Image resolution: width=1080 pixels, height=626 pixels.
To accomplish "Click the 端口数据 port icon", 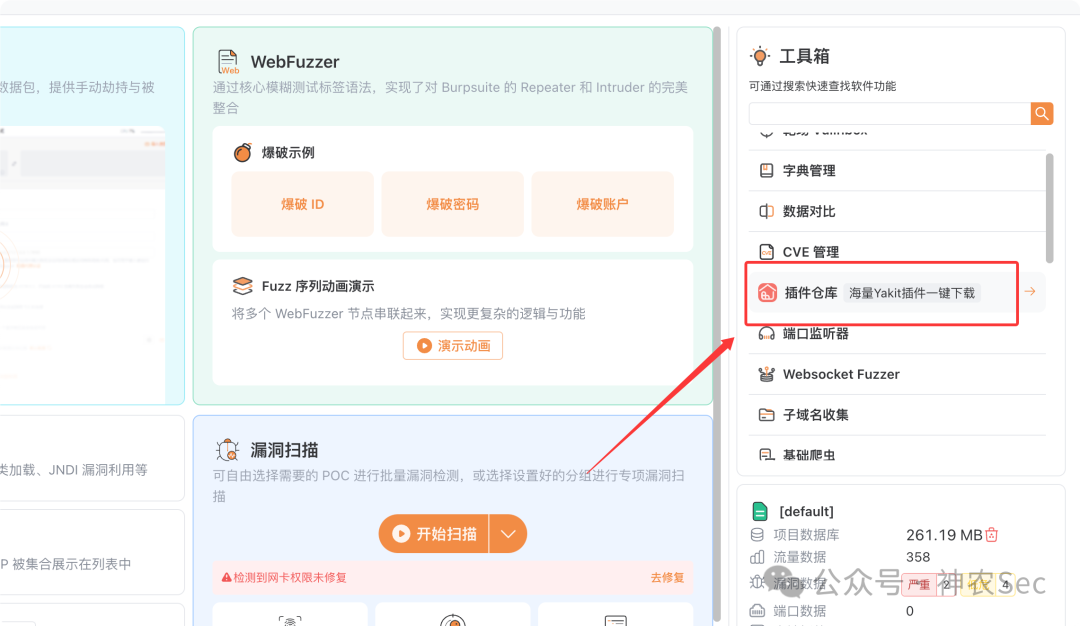I will point(757,610).
